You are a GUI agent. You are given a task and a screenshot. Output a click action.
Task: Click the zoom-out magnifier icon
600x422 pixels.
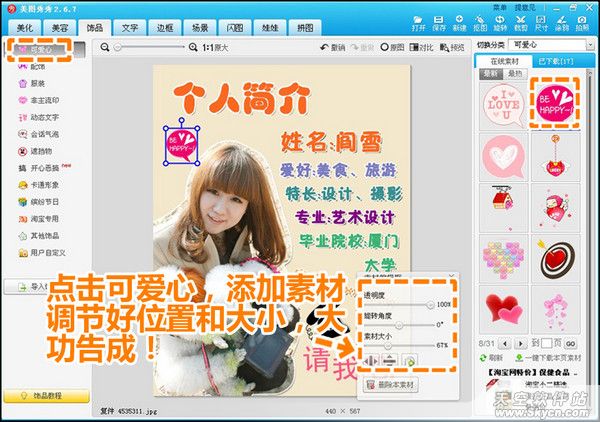pyautogui.click(x=105, y=47)
